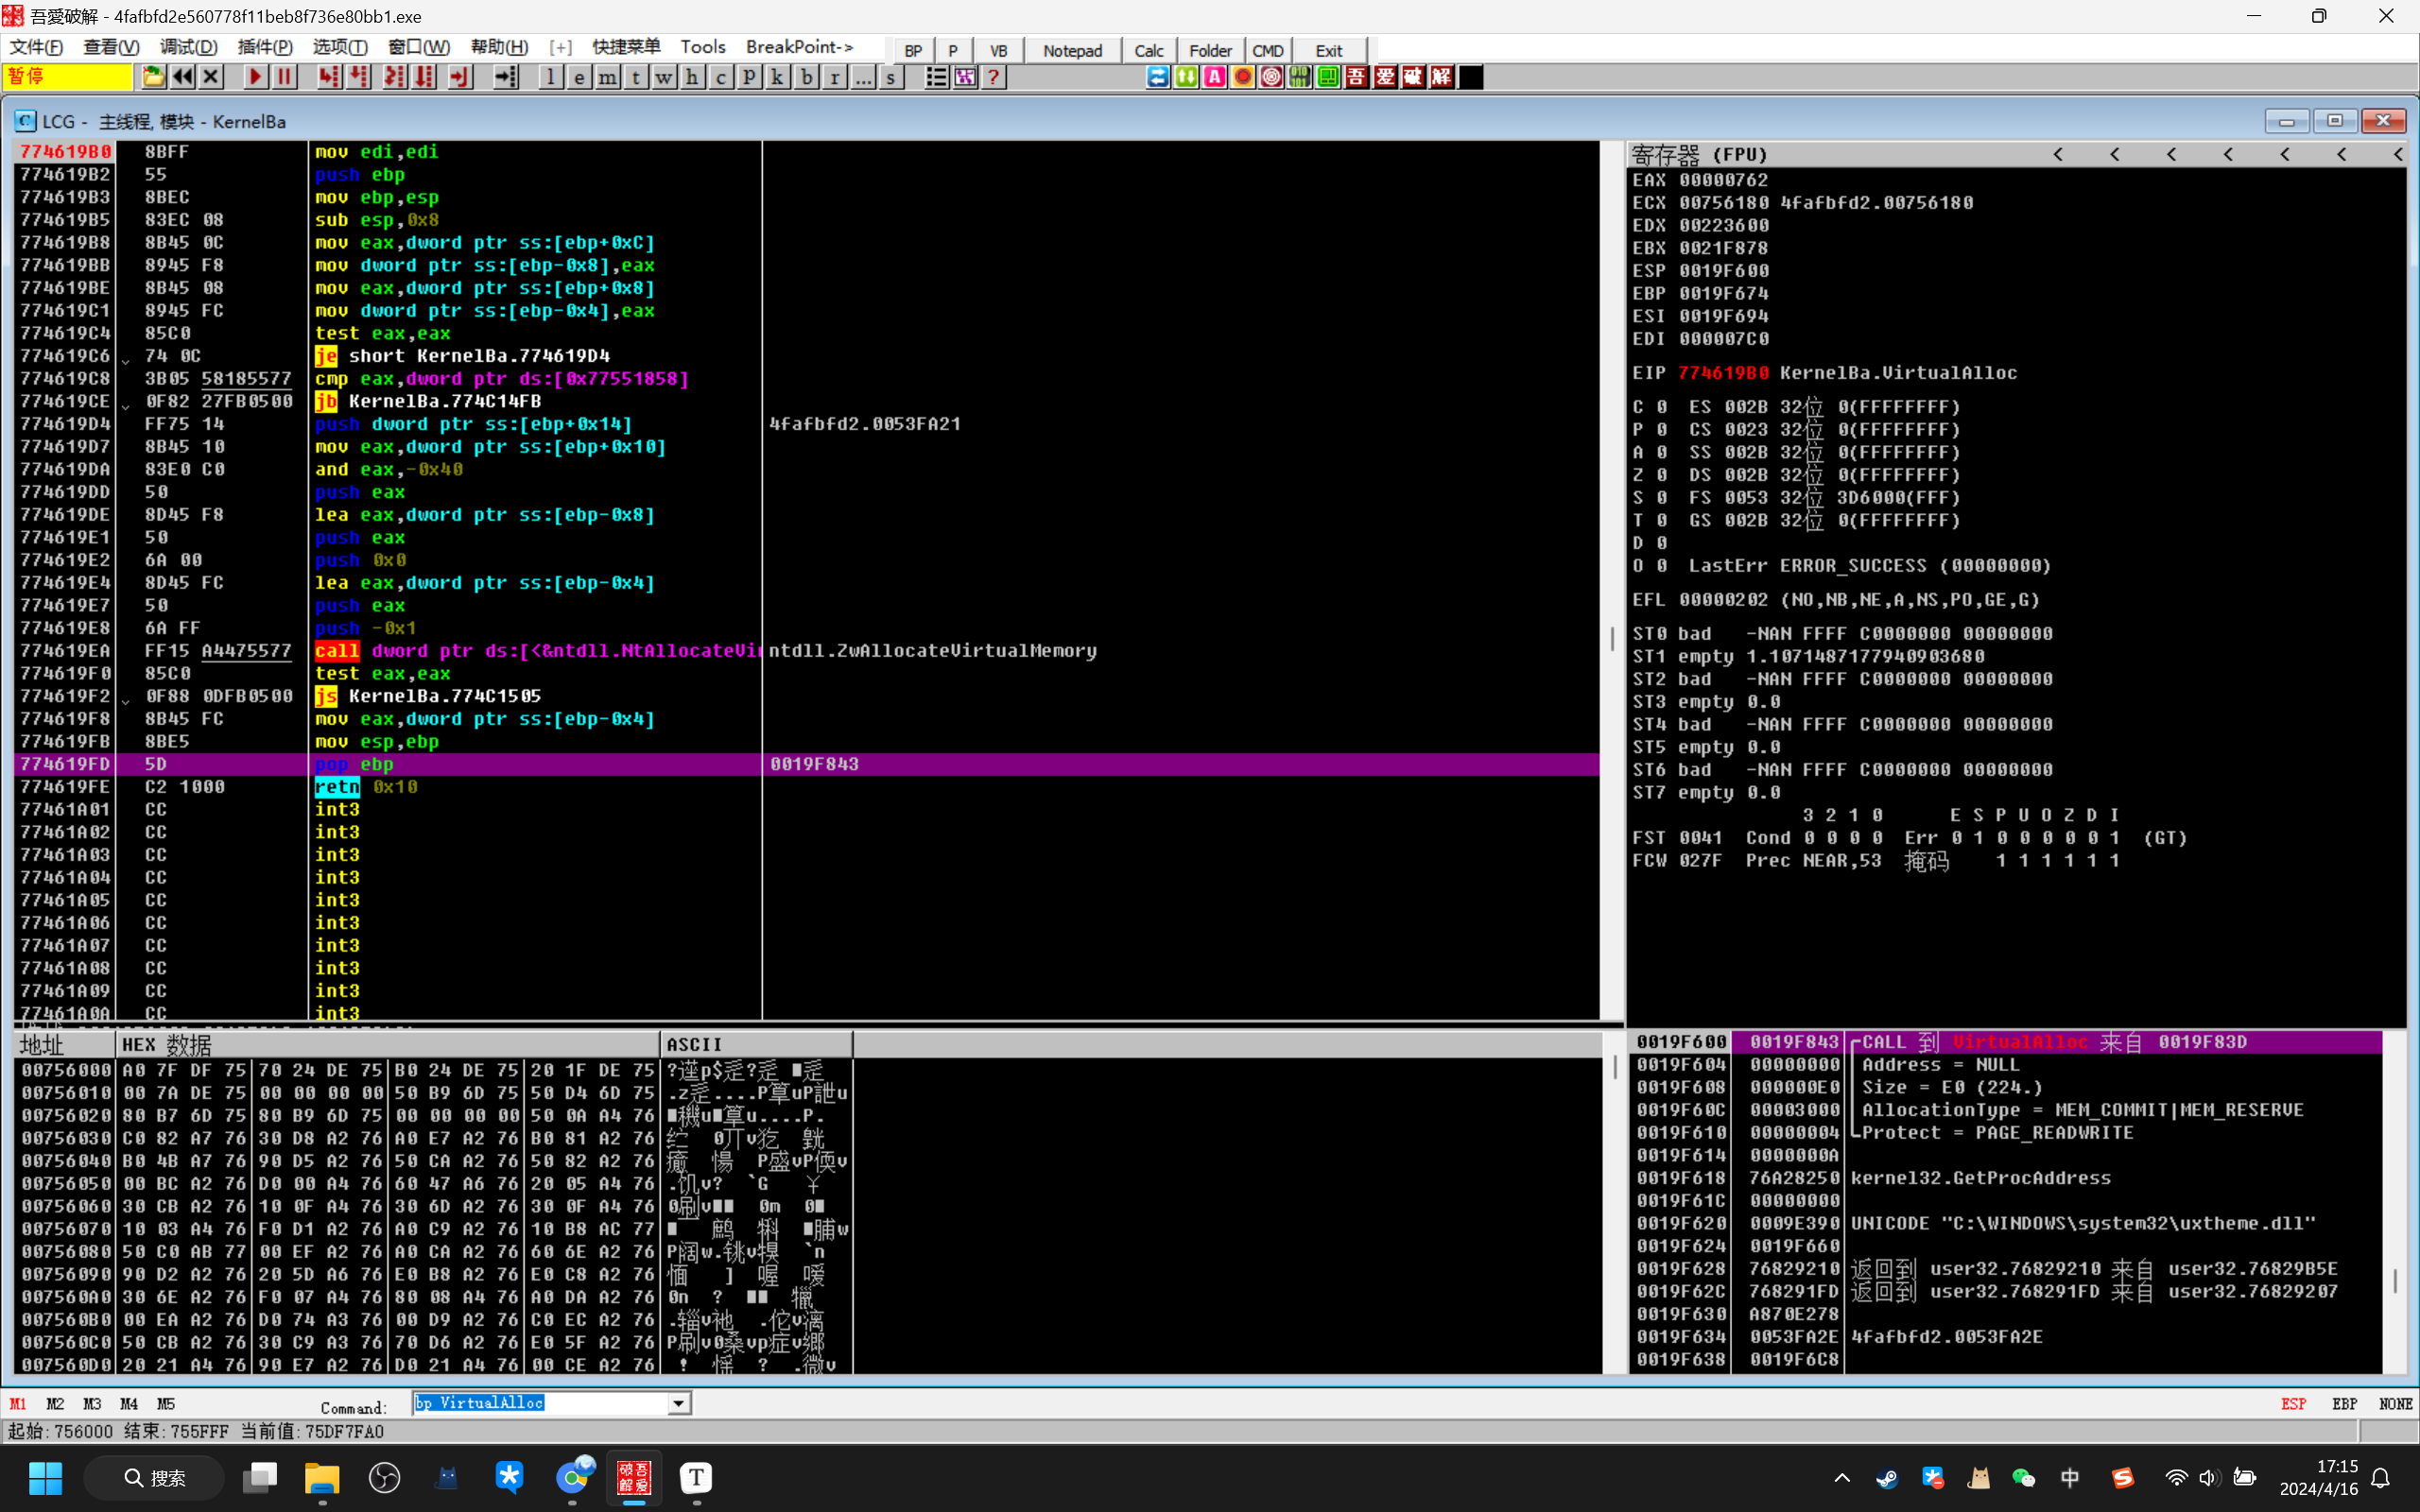Open help with the red question mark icon
The width and height of the screenshot is (2420, 1512).
tap(993, 77)
